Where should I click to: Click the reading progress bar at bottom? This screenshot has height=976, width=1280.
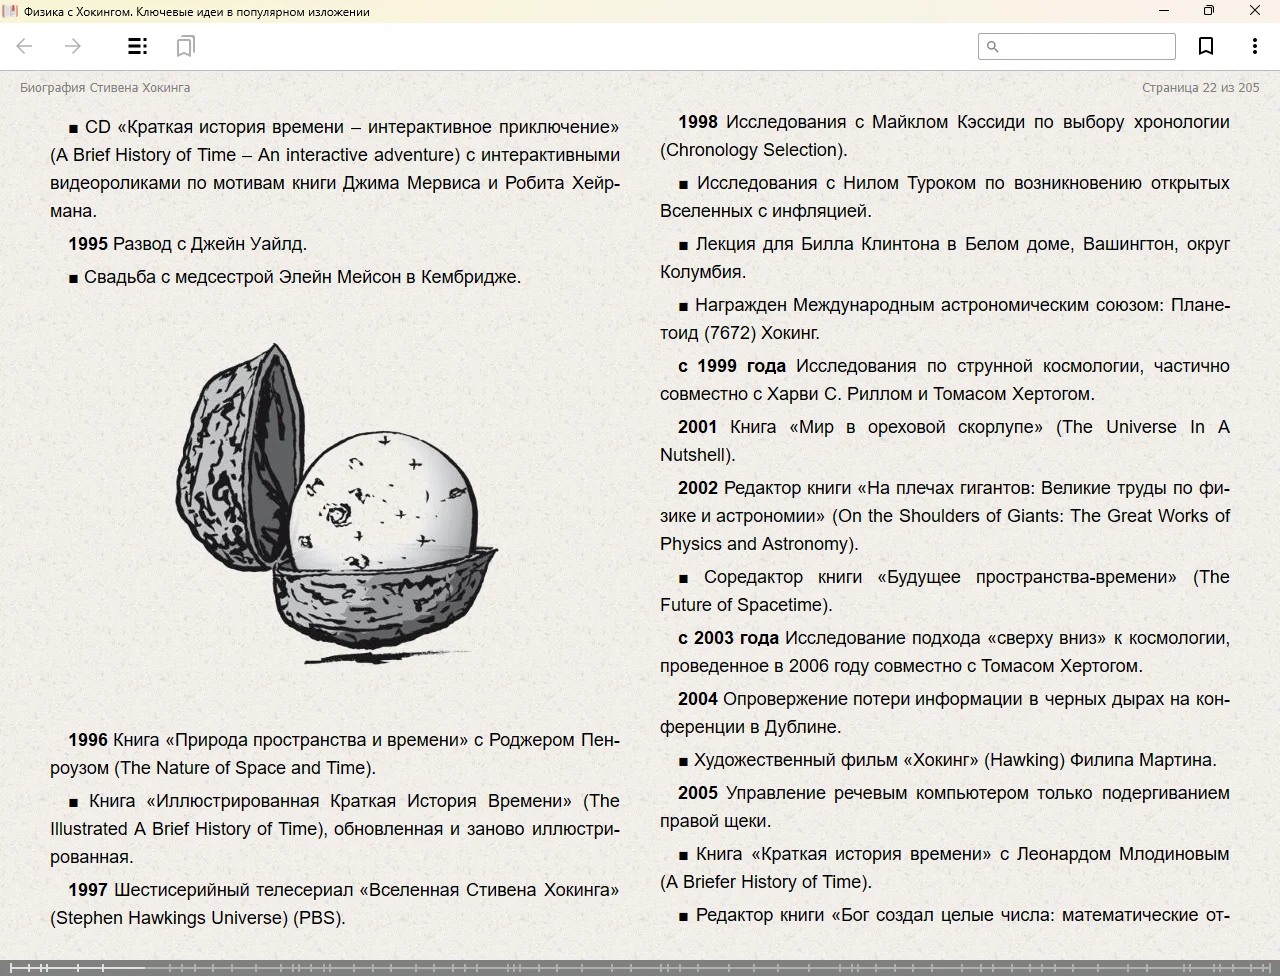coord(640,967)
